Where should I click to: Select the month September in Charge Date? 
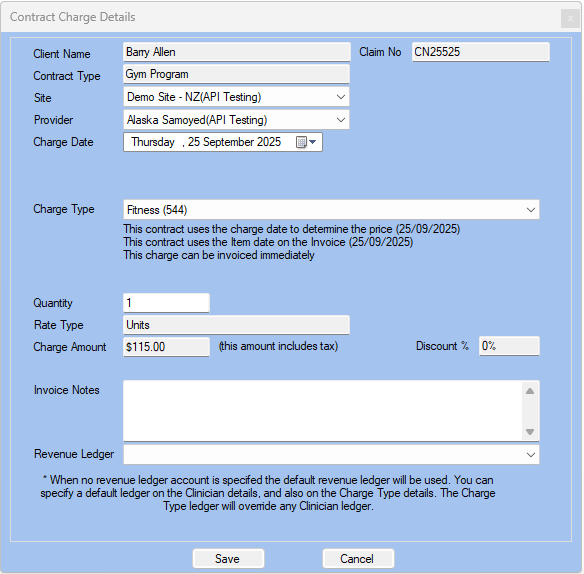point(227,142)
